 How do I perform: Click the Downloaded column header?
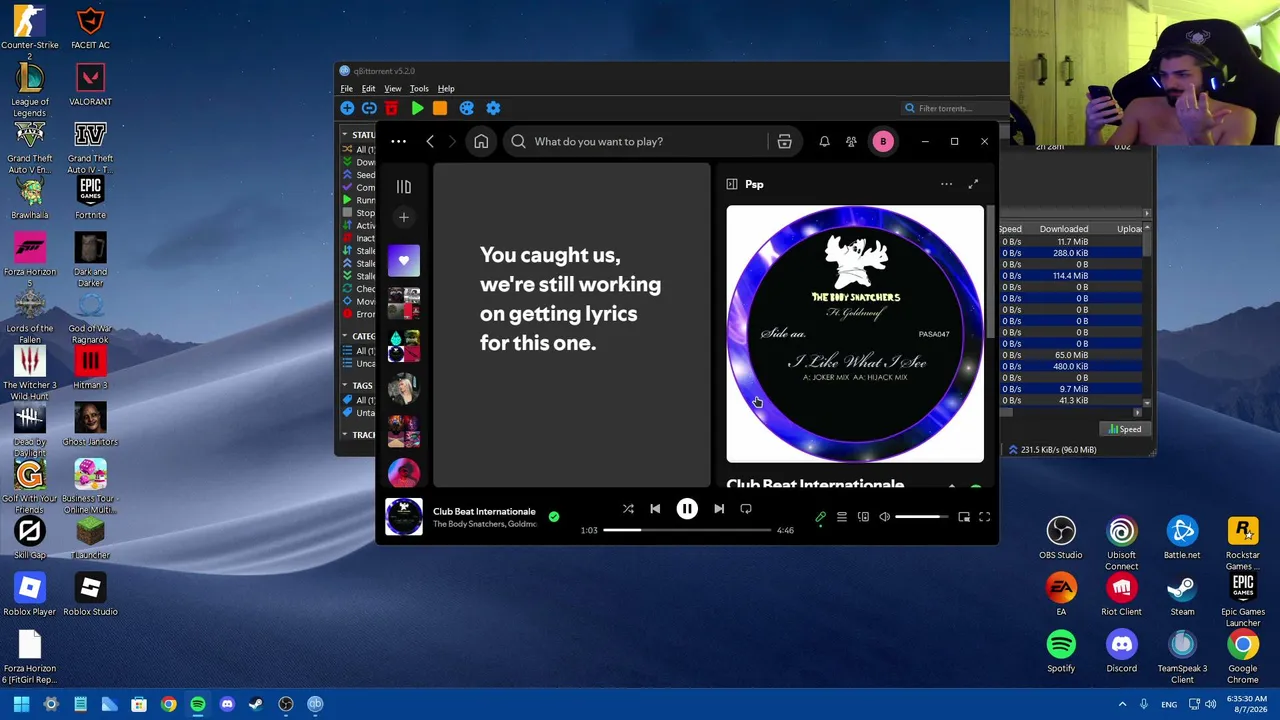pos(1064,229)
